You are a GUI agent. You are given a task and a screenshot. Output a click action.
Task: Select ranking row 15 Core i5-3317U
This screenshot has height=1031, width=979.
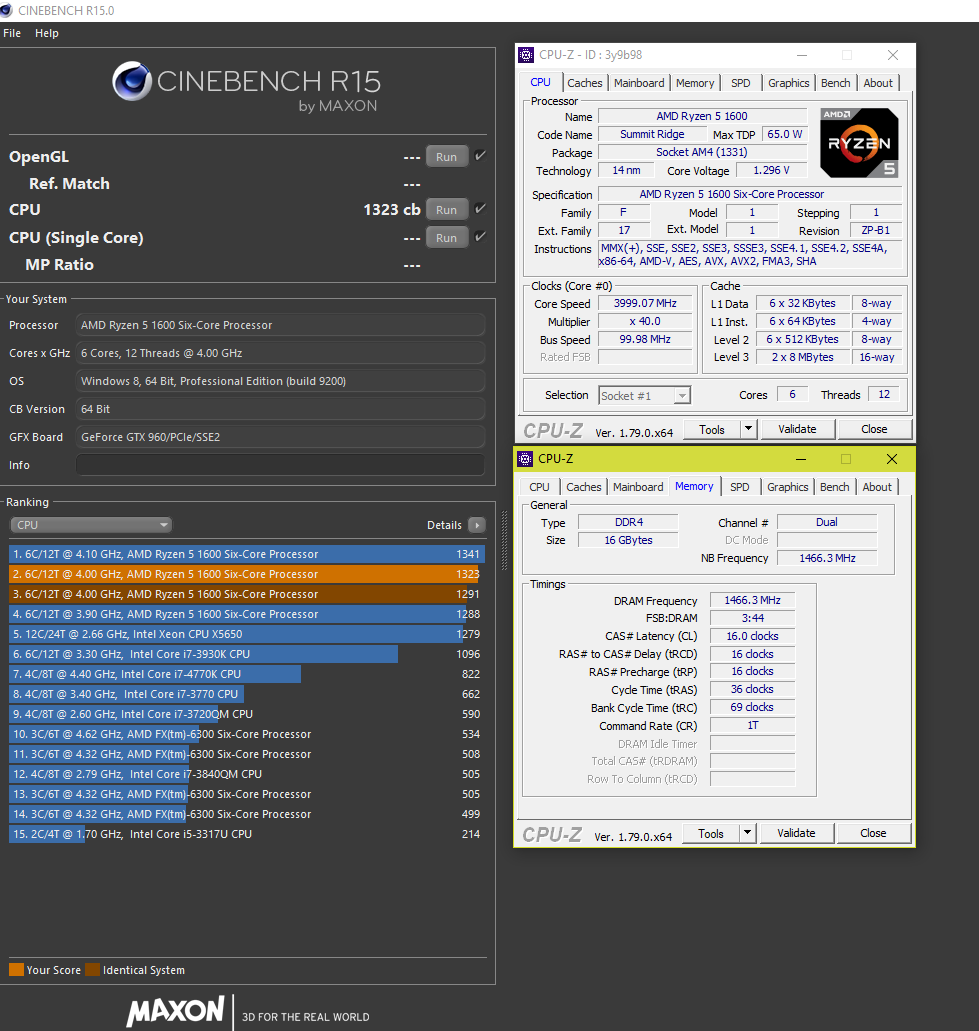[247, 834]
